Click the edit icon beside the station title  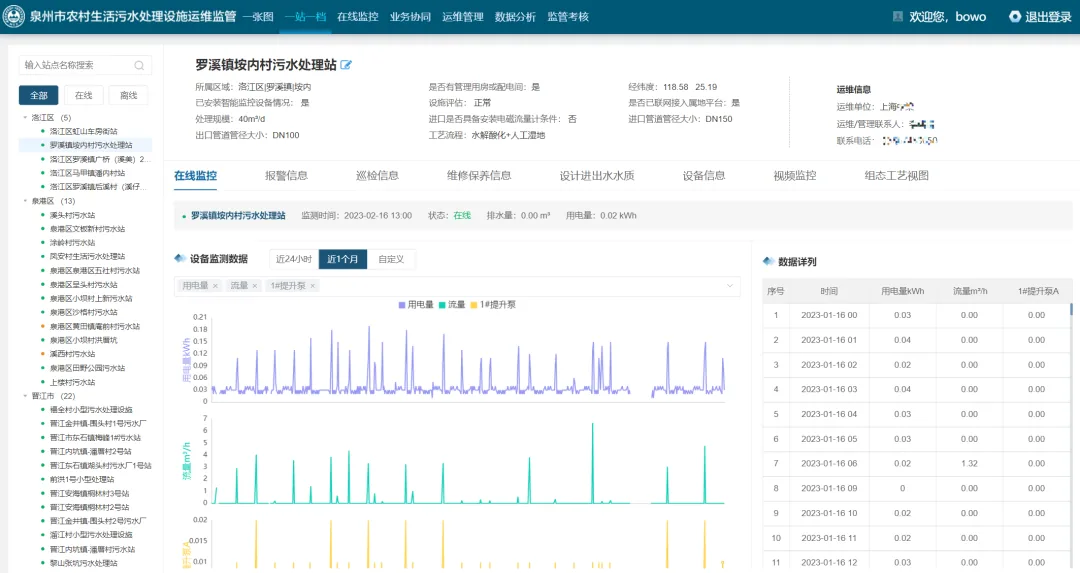(346, 65)
